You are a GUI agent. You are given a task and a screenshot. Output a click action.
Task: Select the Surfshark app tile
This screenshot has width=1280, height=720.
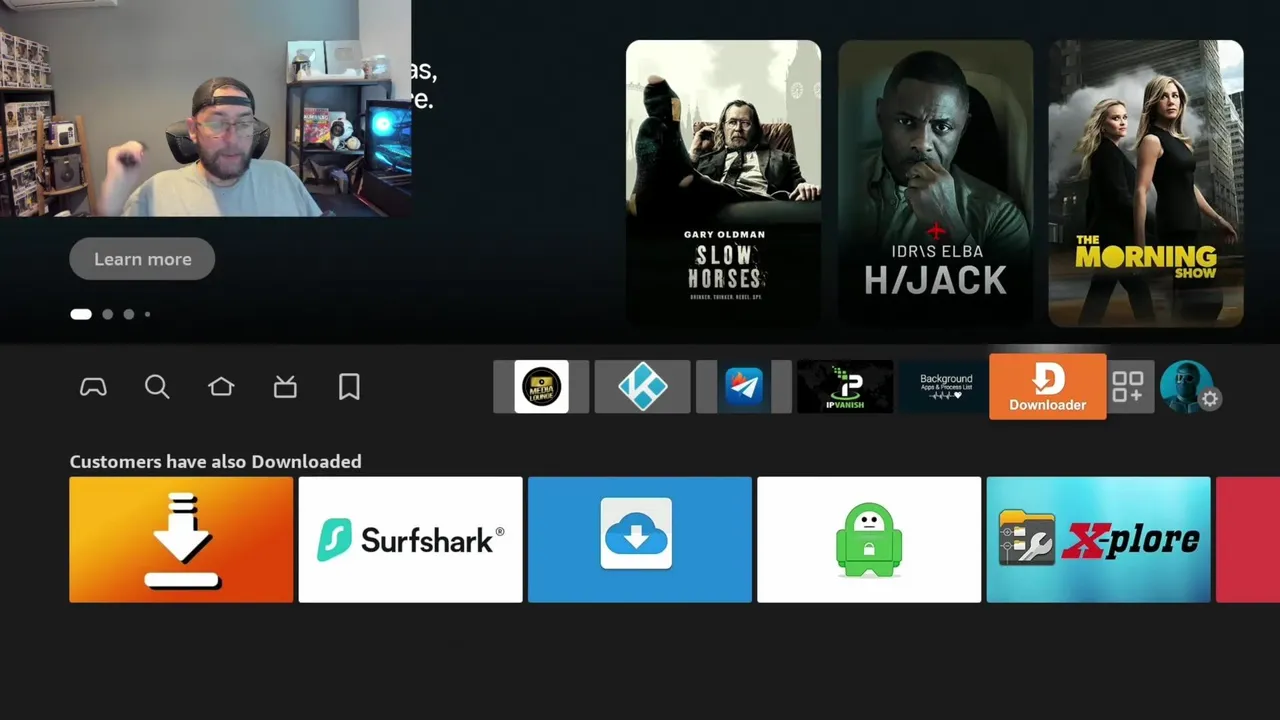[x=410, y=540]
